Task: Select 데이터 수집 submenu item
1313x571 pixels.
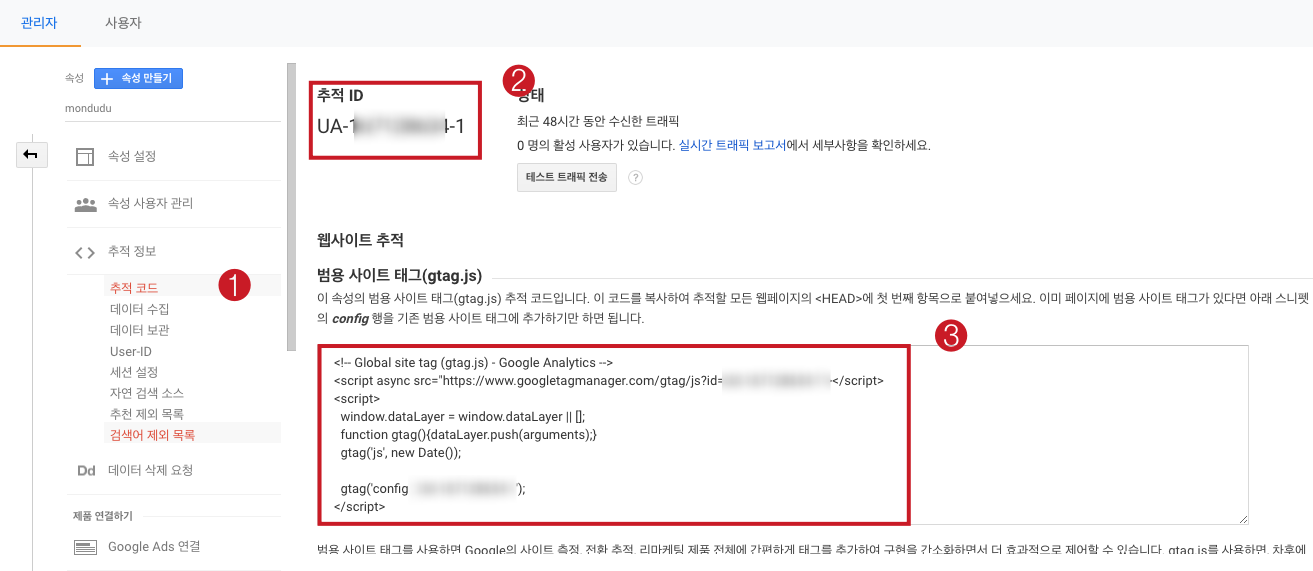Action: coord(139,309)
